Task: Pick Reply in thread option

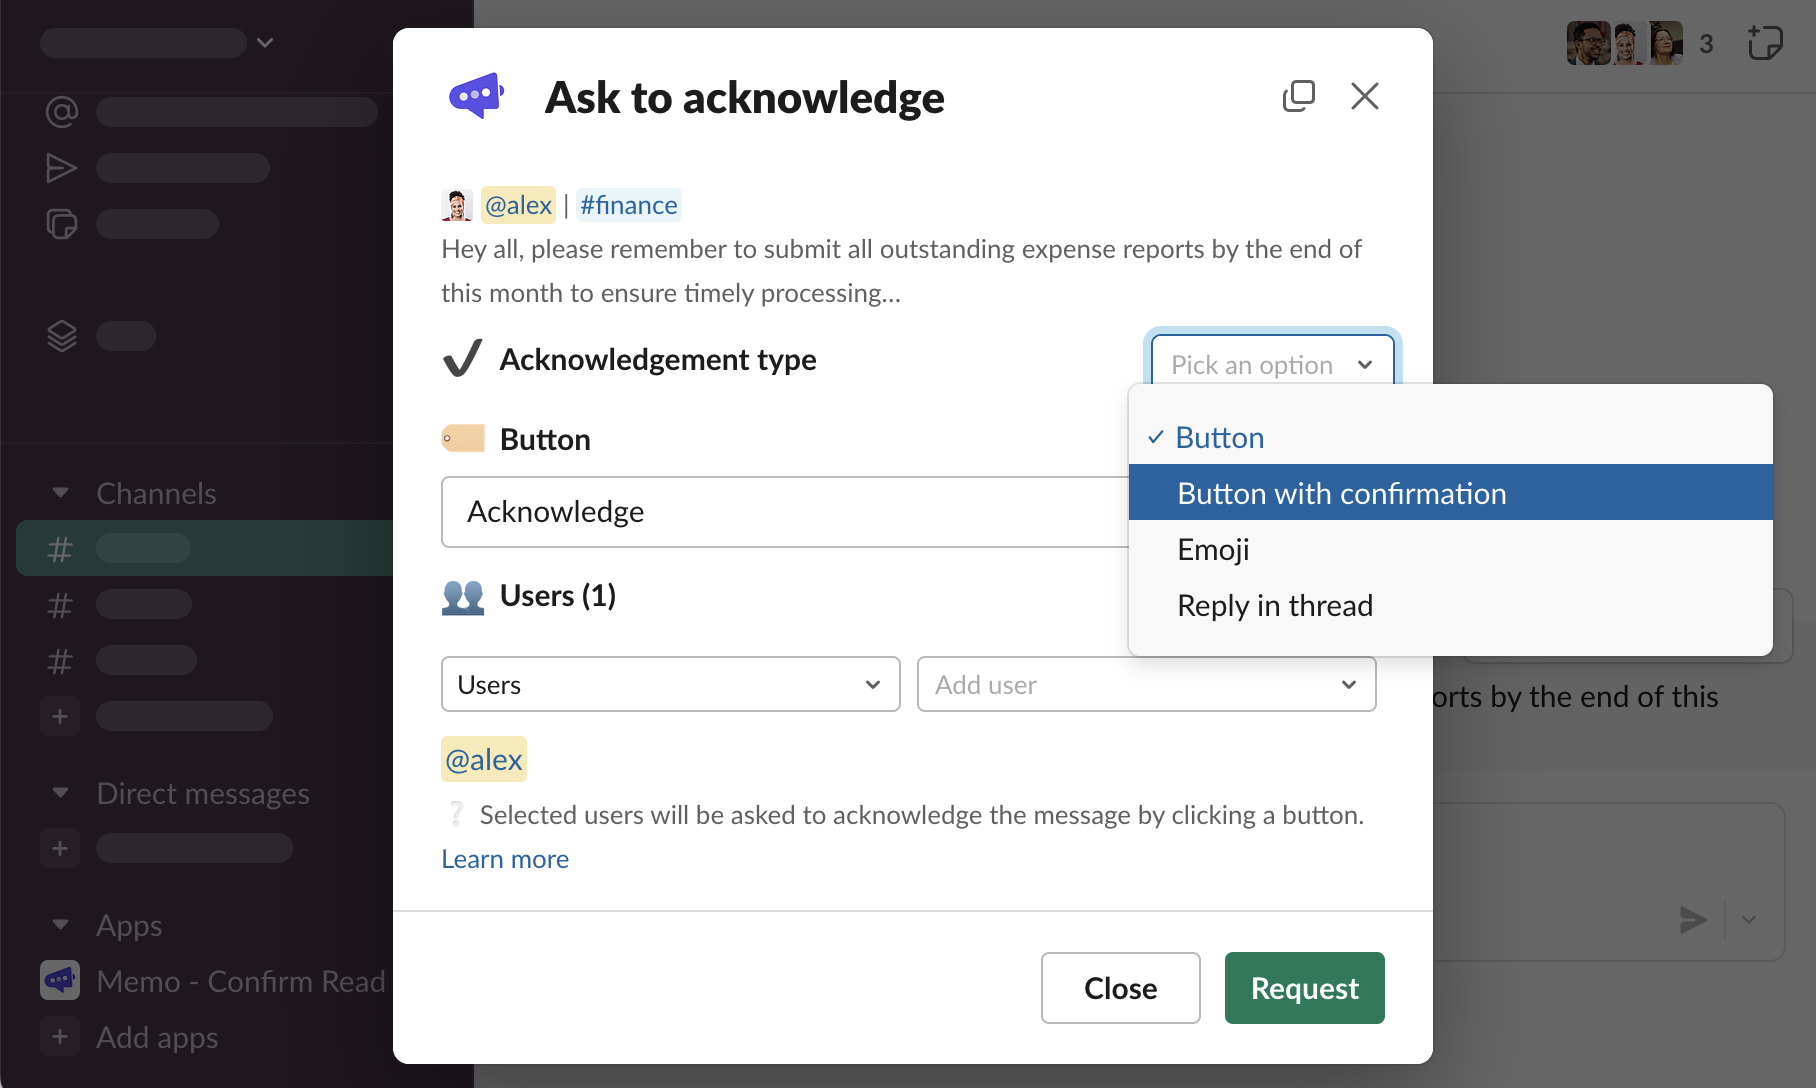Action: [x=1274, y=606]
